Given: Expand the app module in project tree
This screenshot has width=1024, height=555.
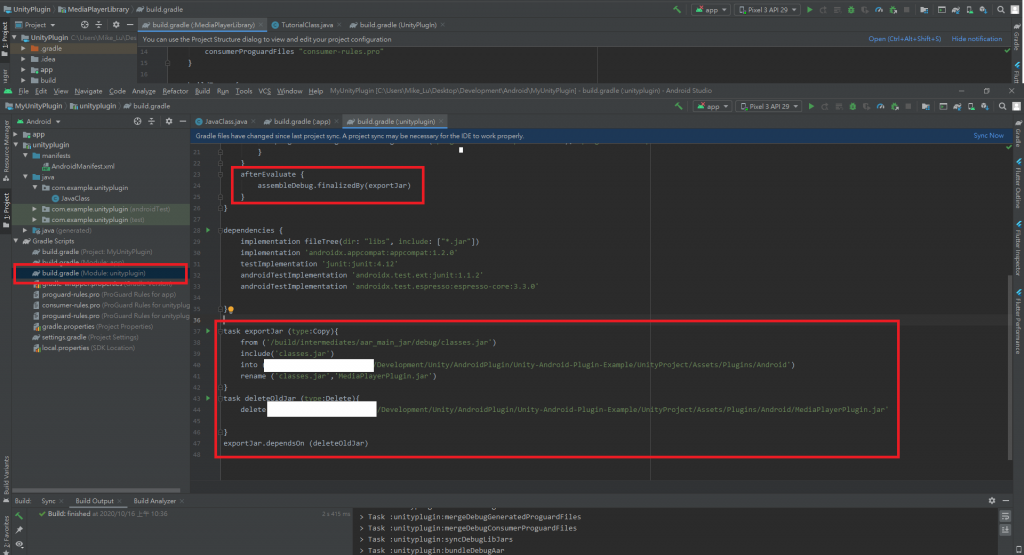Looking at the screenshot, I should tap(16, 135).
